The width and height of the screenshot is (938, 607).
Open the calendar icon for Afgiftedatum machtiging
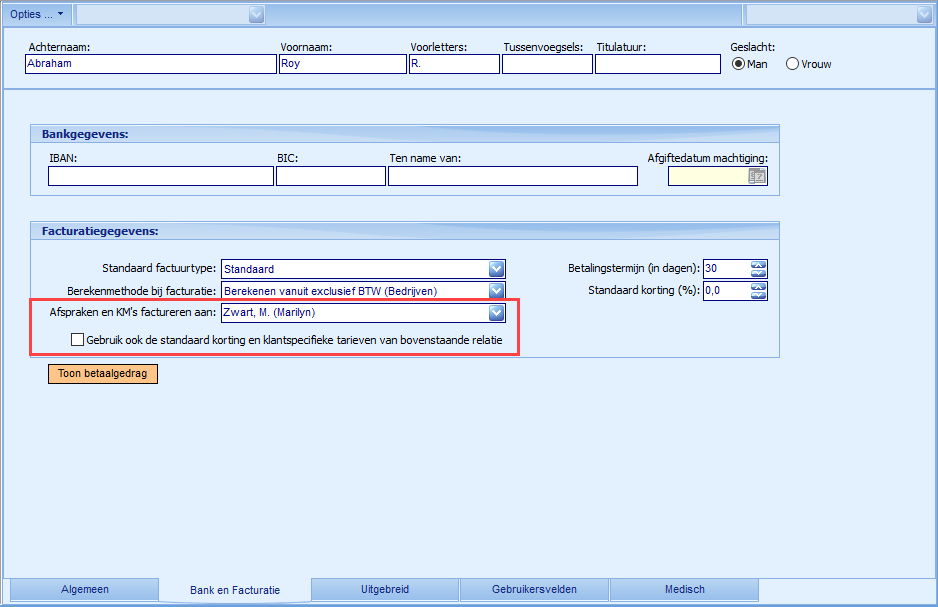(x=757, y=177)
